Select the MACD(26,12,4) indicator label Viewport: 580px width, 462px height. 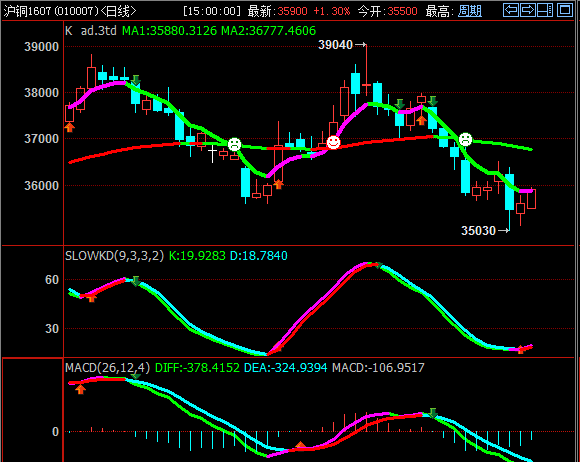point(108,368)
